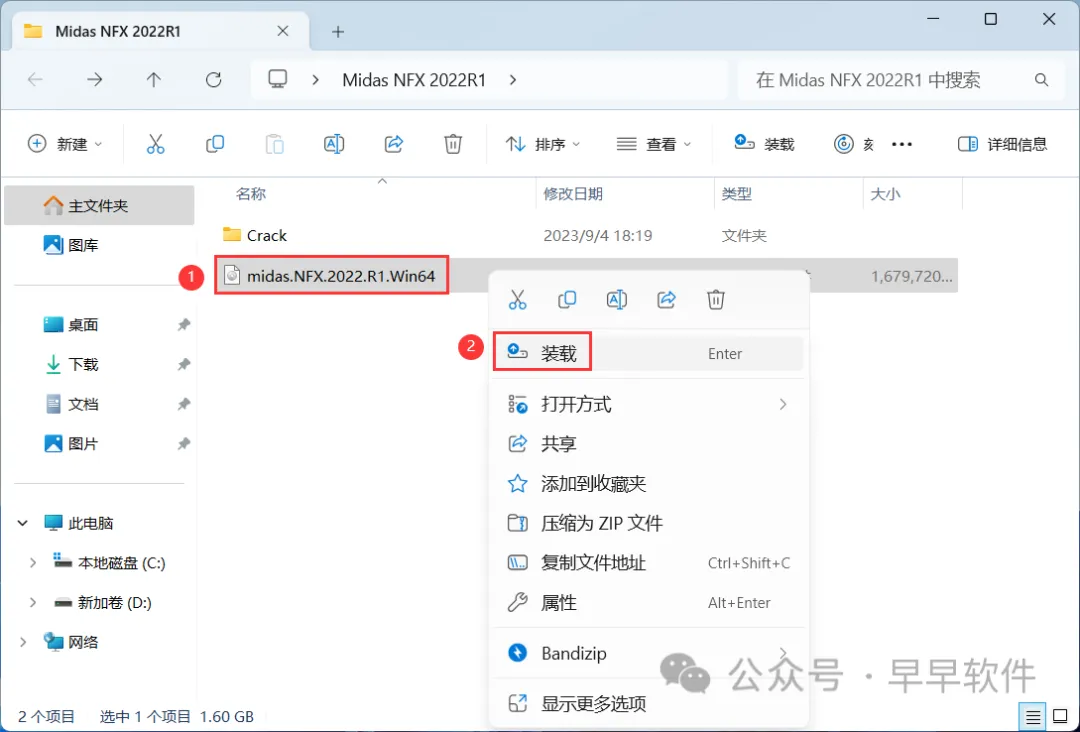Viewport: 1080px width, 732px height.
Task: Expand 新加卷 (D:) node
Action: (x=32, y=603)
